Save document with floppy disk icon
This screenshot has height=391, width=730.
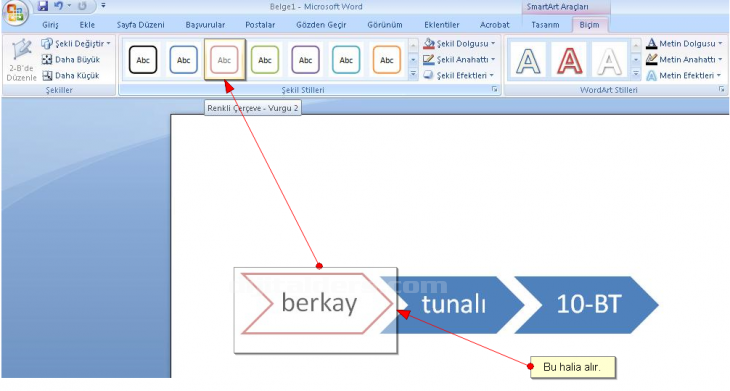pyautogui.click(x=43, y=6)
